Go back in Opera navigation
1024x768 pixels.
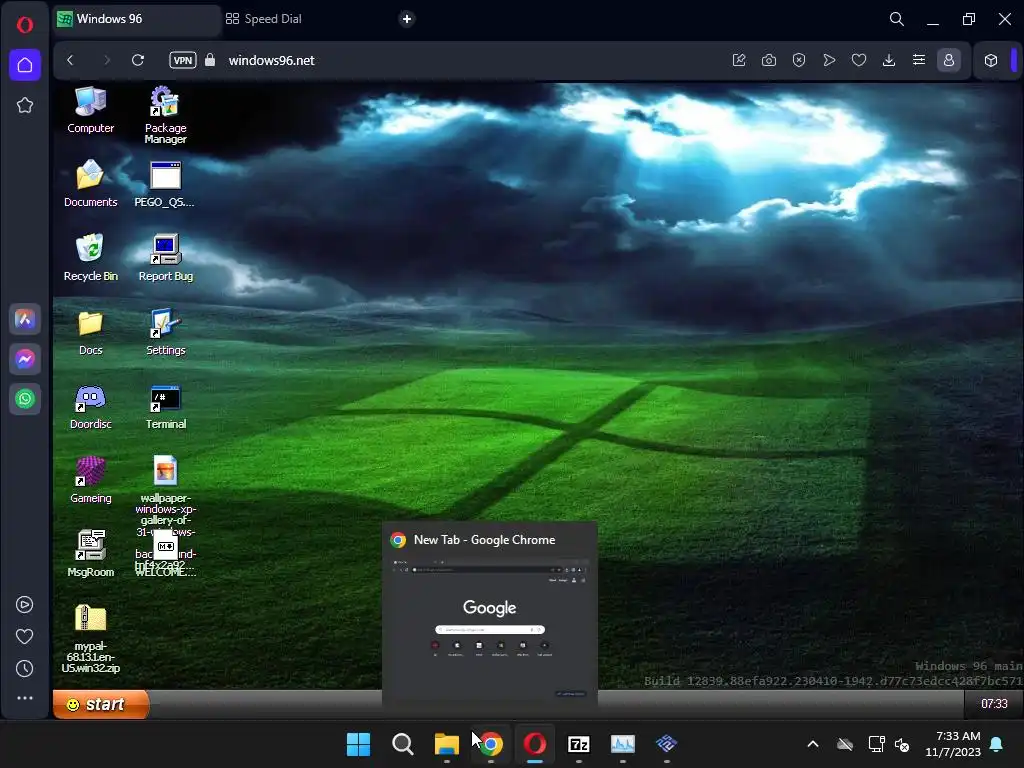coord(71,60)
